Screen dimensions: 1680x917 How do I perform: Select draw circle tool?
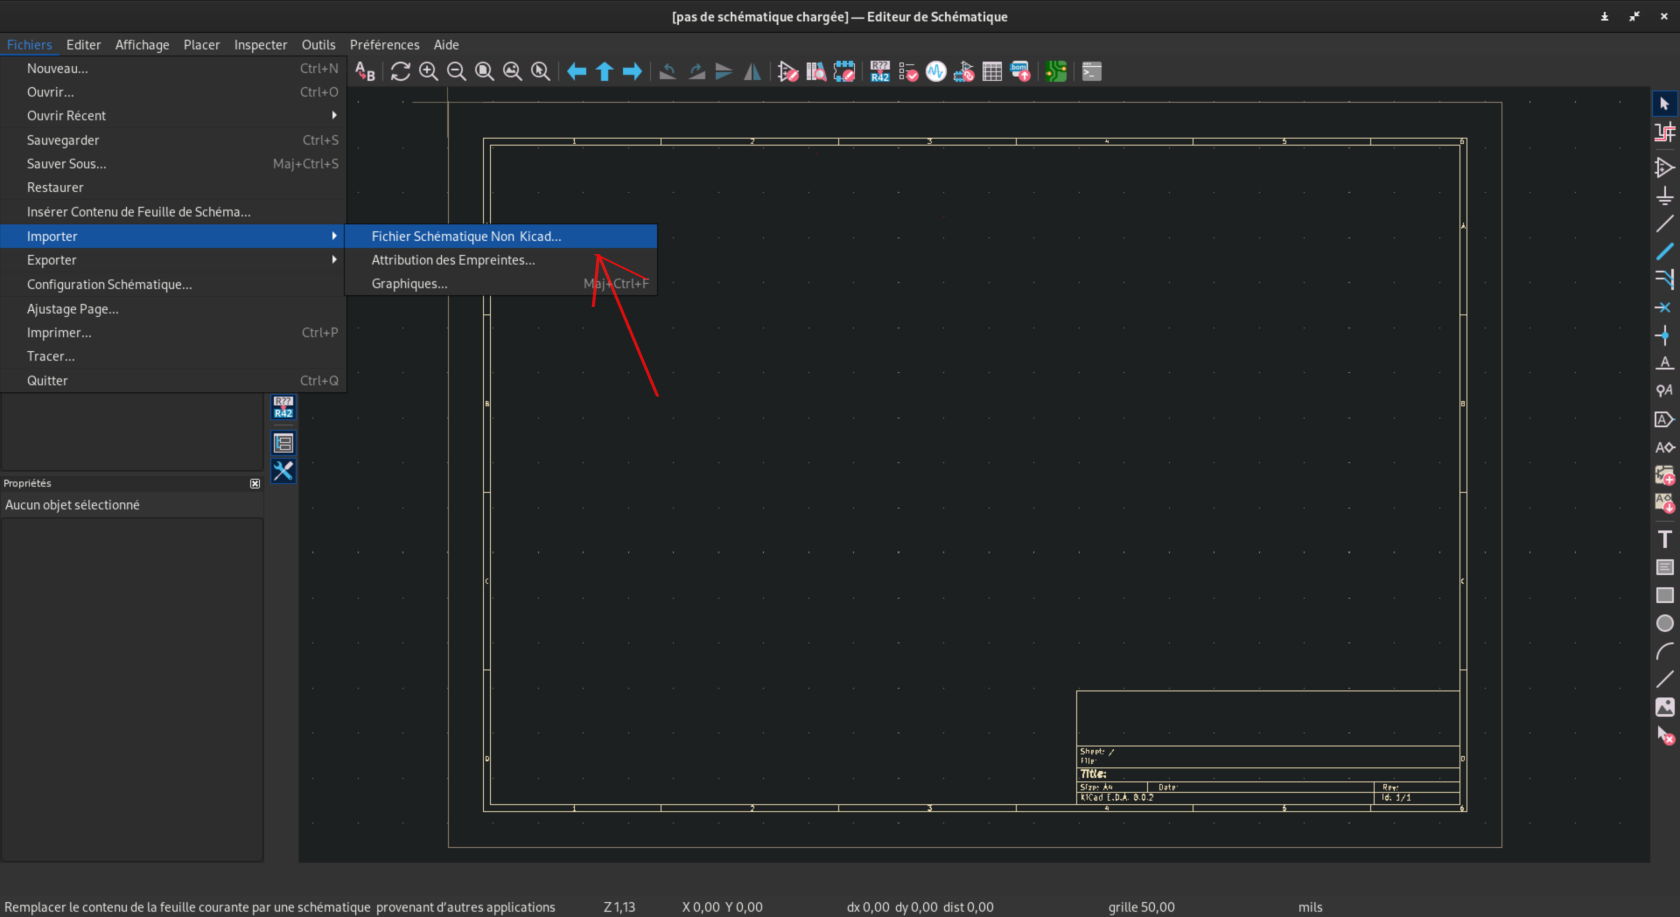coord(1665,624)
